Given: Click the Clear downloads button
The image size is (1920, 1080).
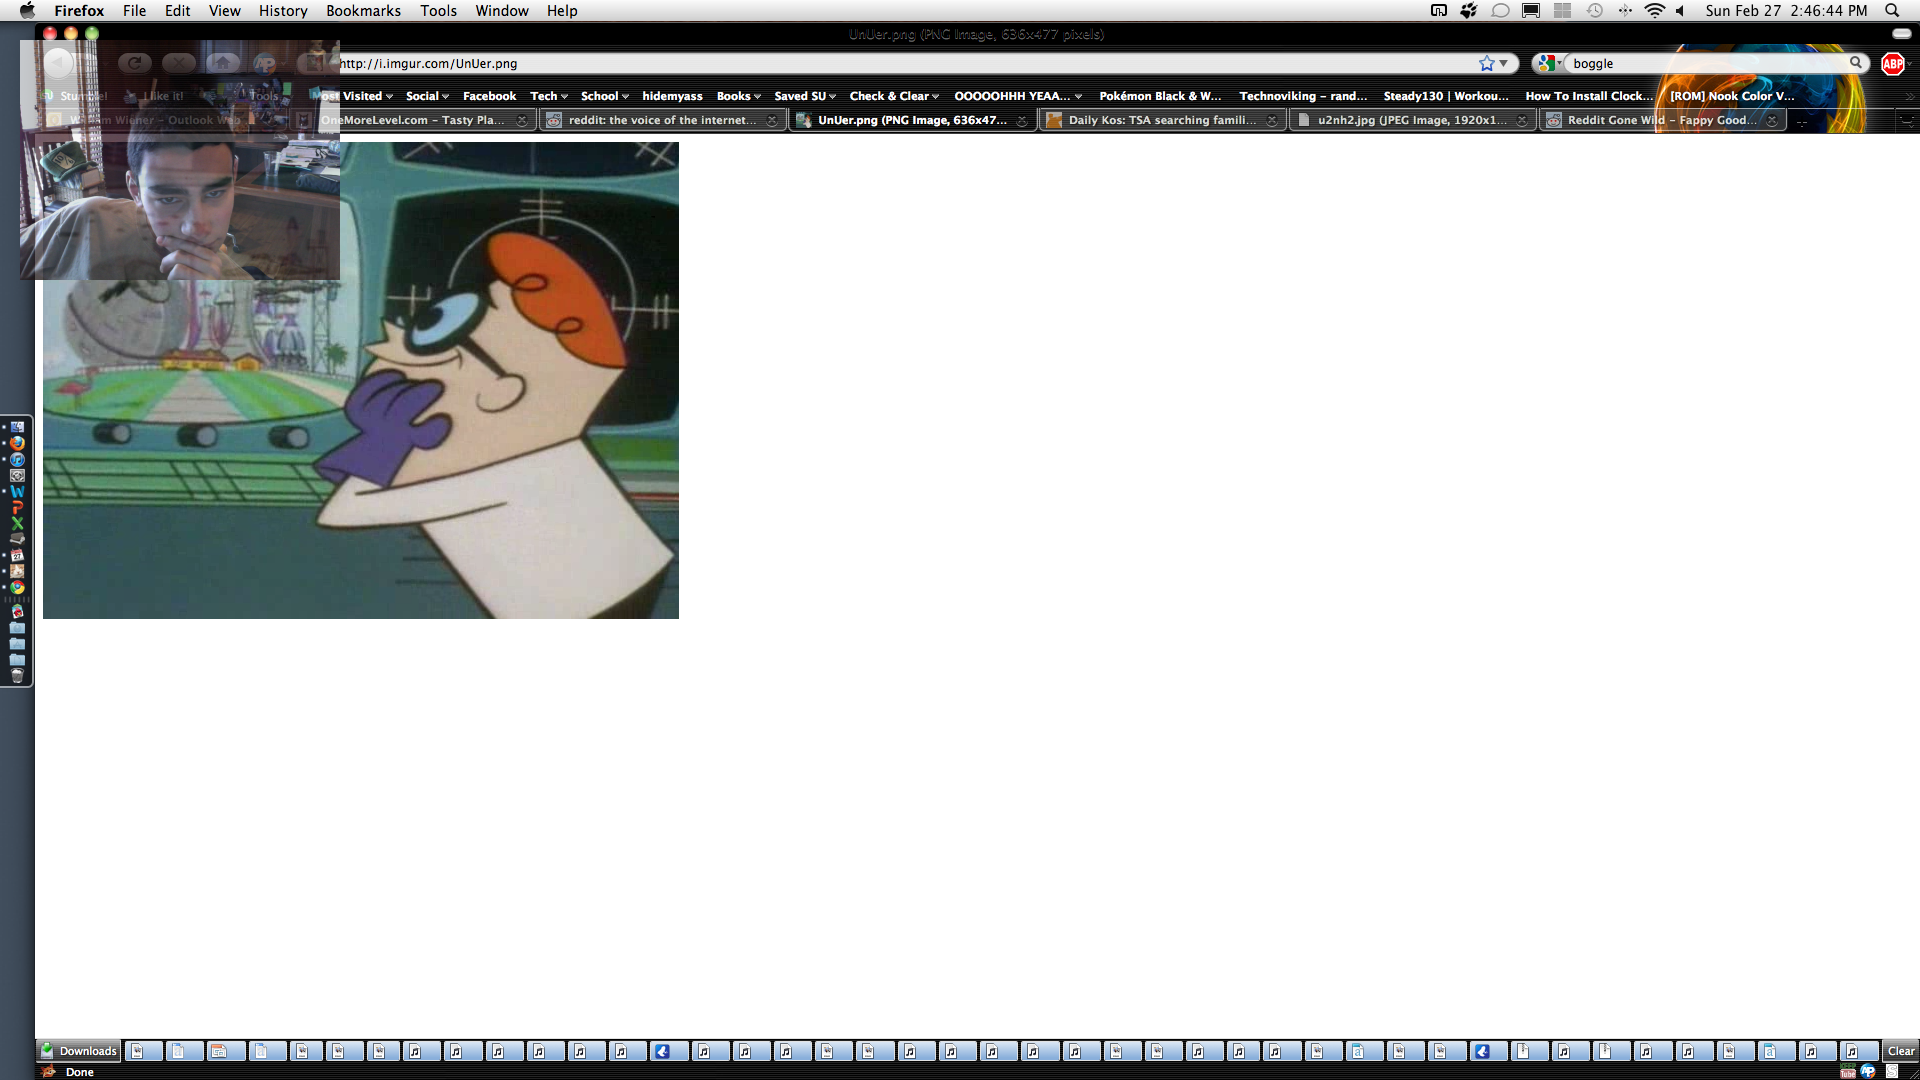Looking at the screenshot, I should click(1900, 1051).
